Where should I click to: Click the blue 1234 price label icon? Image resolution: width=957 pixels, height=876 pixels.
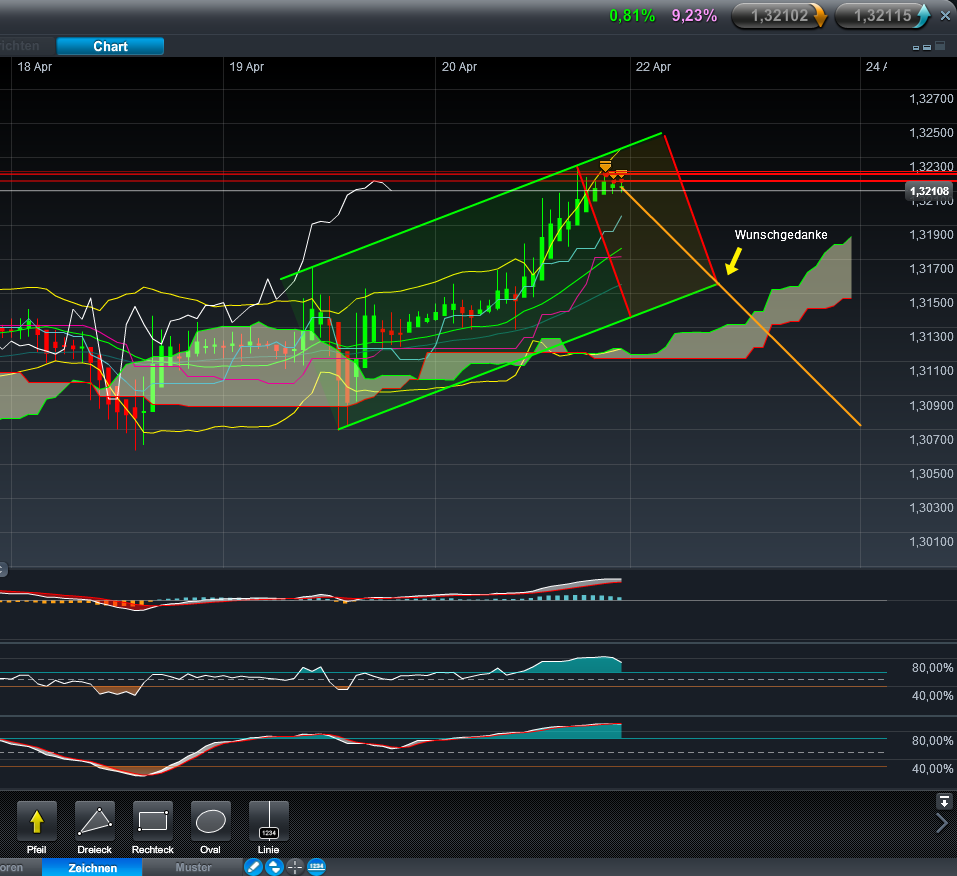point(316,867)
